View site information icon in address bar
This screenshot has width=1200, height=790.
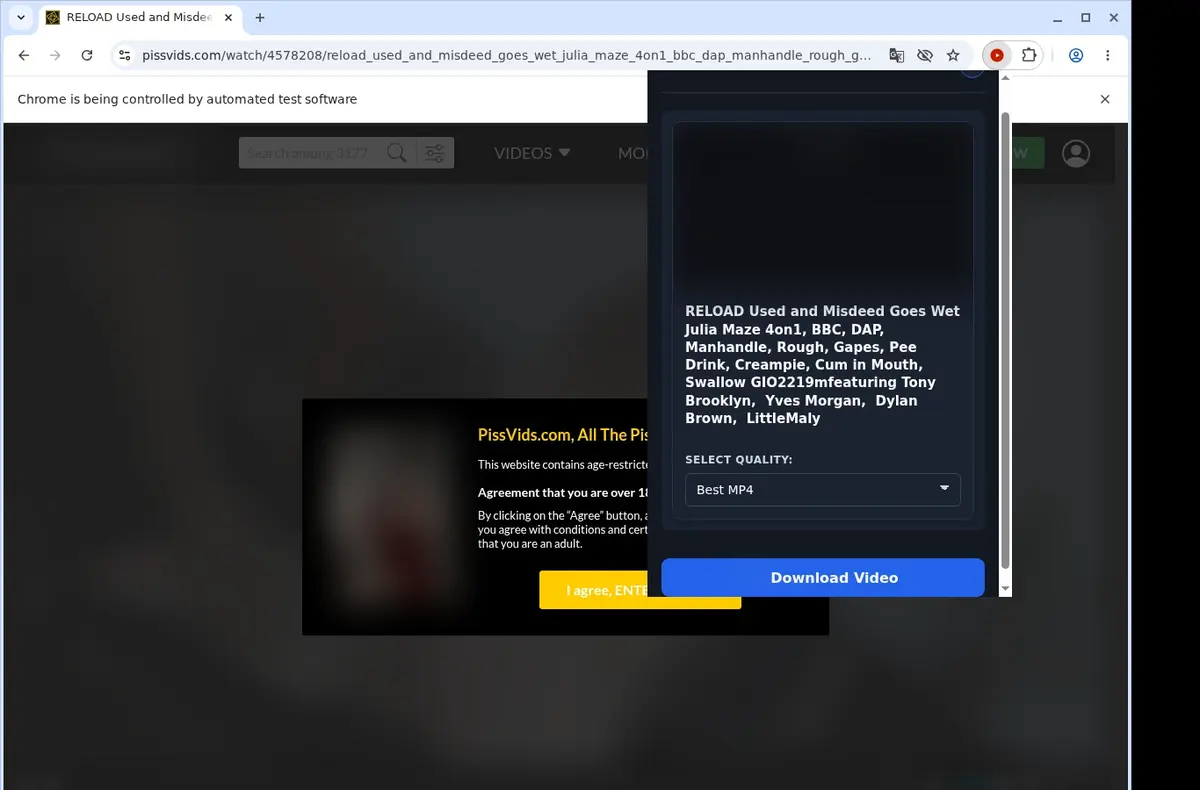point(124,56)
